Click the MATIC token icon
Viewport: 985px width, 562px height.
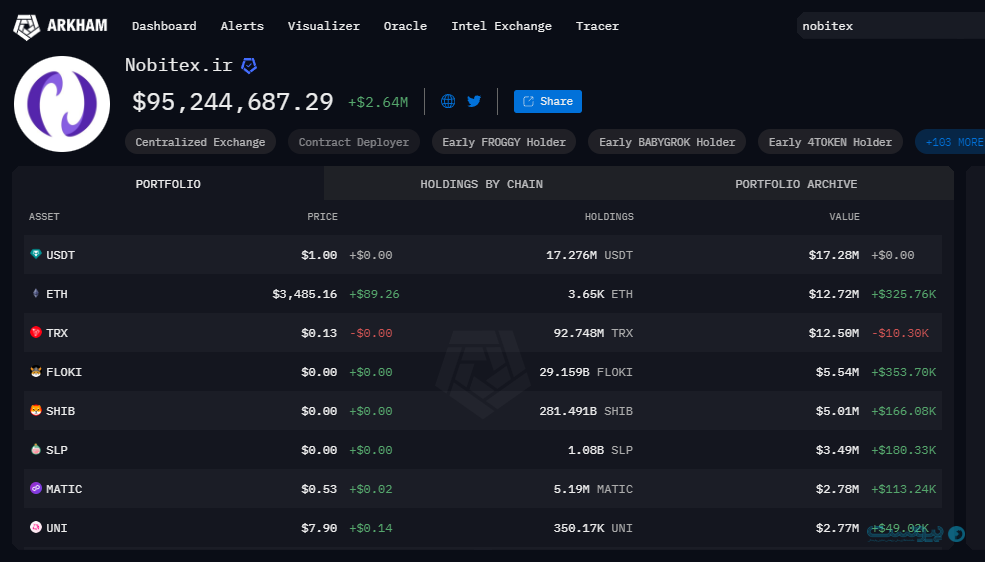pos(36,488)
